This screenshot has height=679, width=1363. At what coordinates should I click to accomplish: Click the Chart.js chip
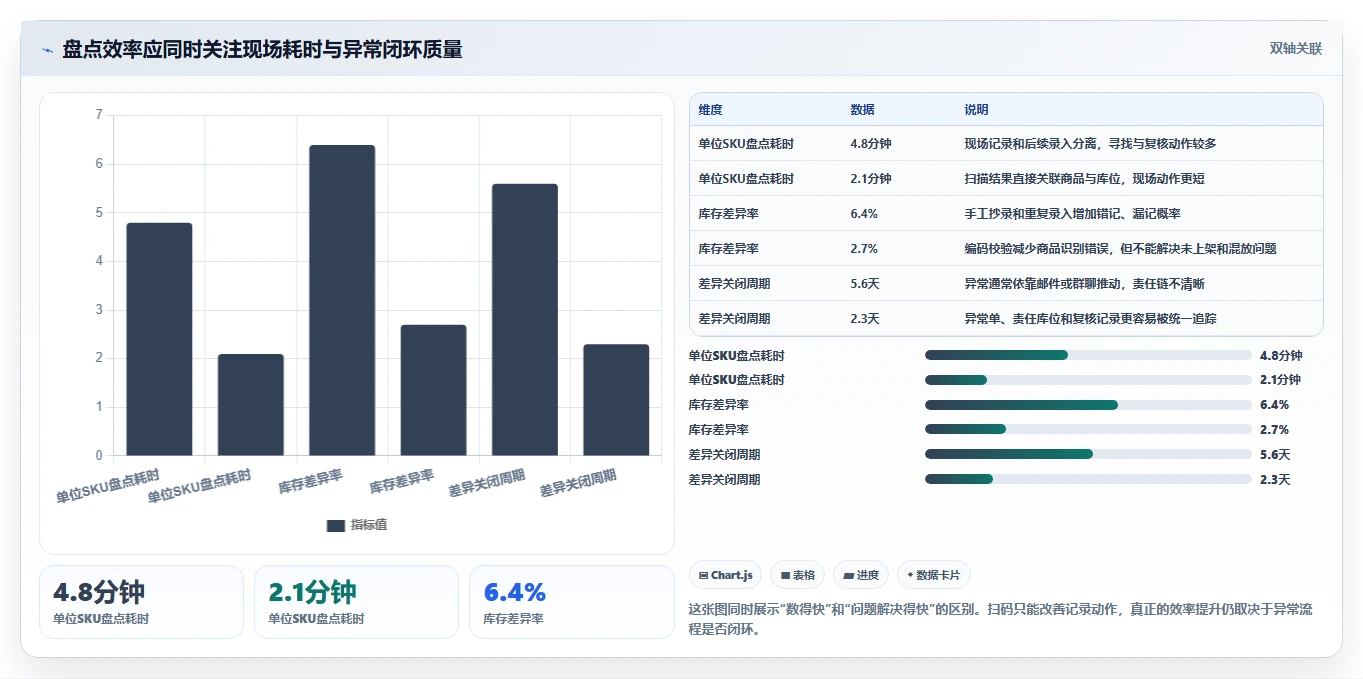[726, 575]
